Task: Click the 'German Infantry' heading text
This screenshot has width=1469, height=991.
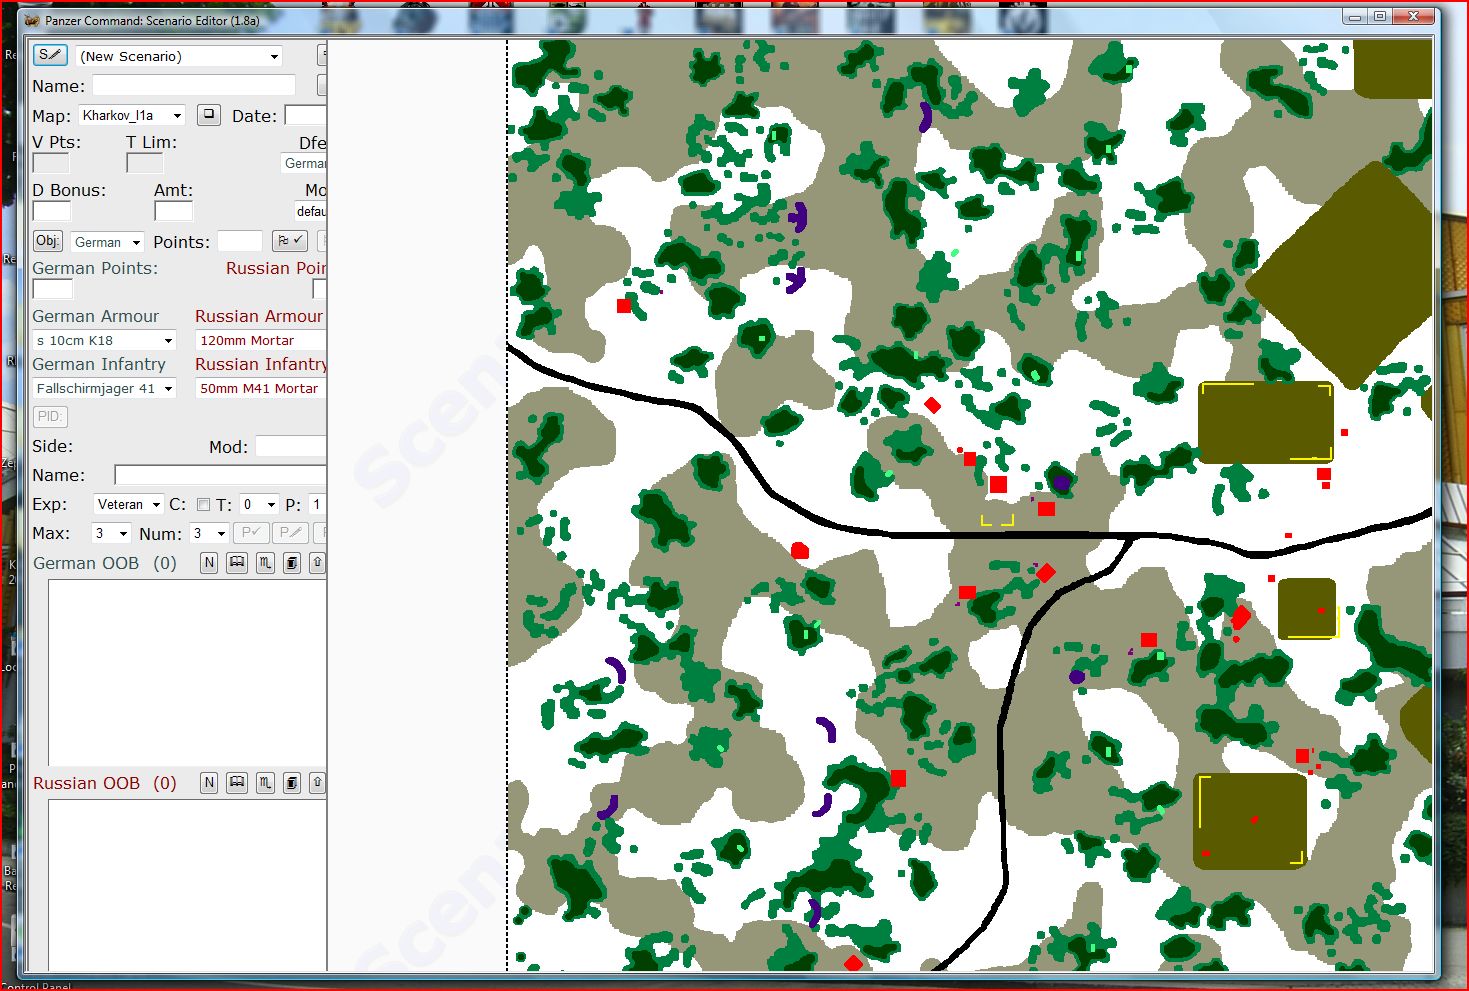Action: [x=99, y=364]
